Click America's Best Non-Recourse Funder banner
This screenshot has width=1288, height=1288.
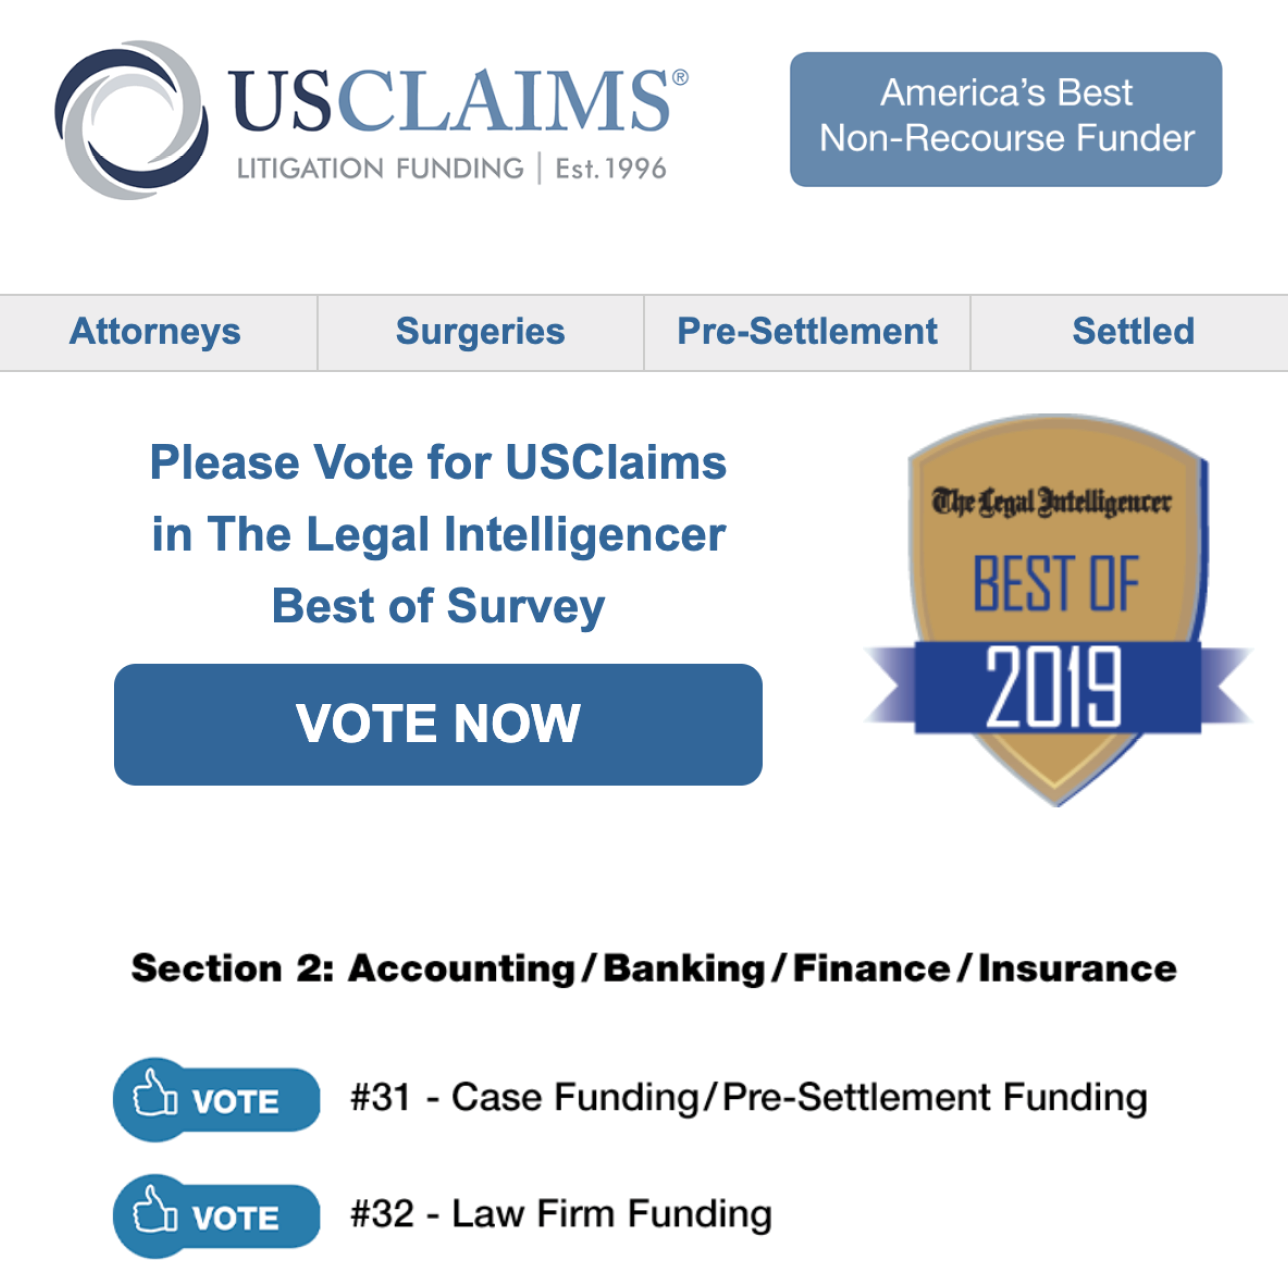click(x=1006, y=119)
